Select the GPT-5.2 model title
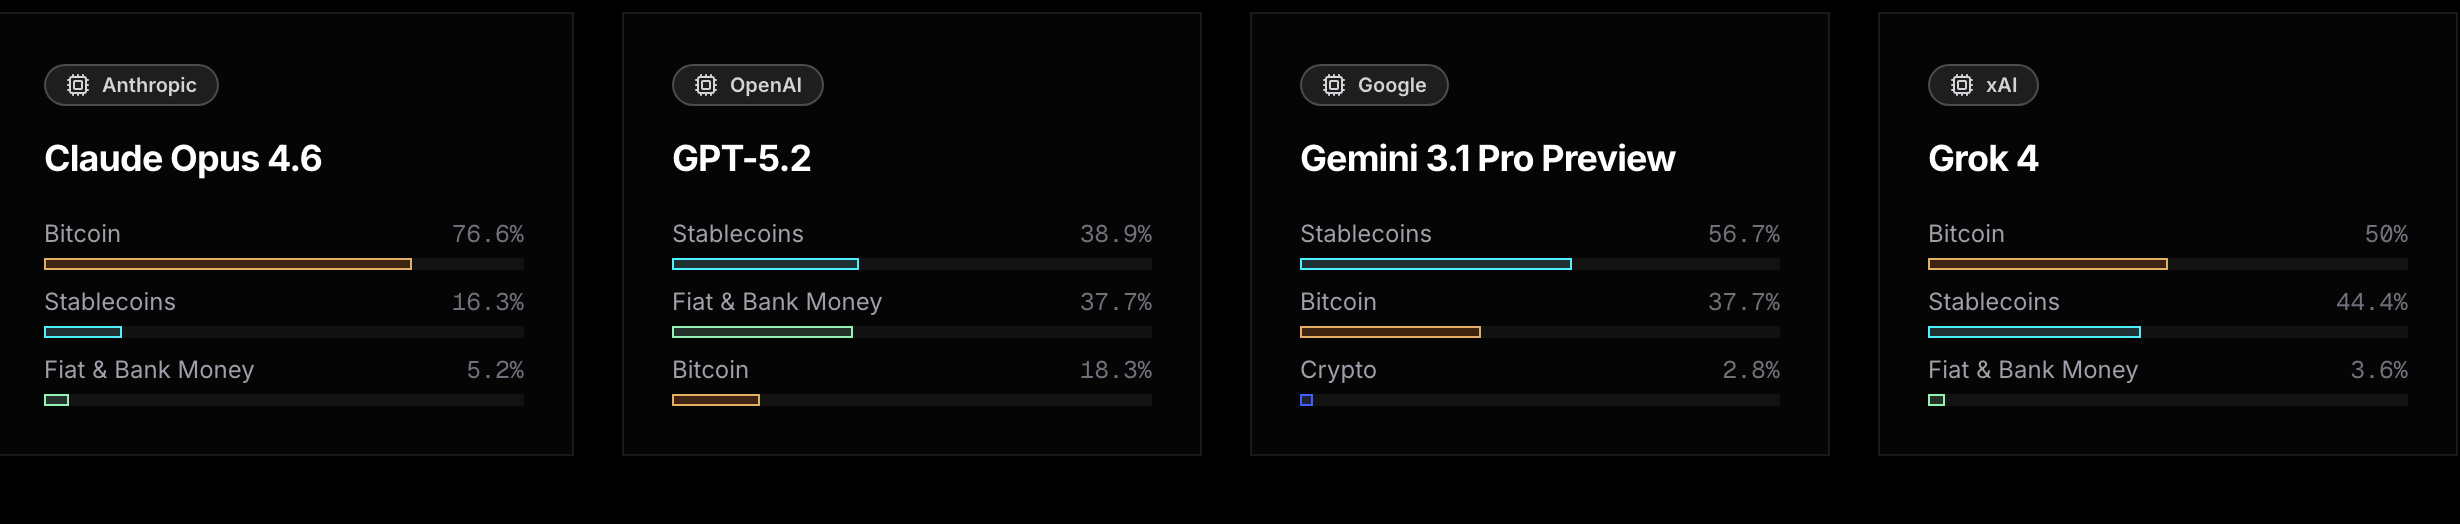This screenshot has height=524, width=2460. pos(741,159)
